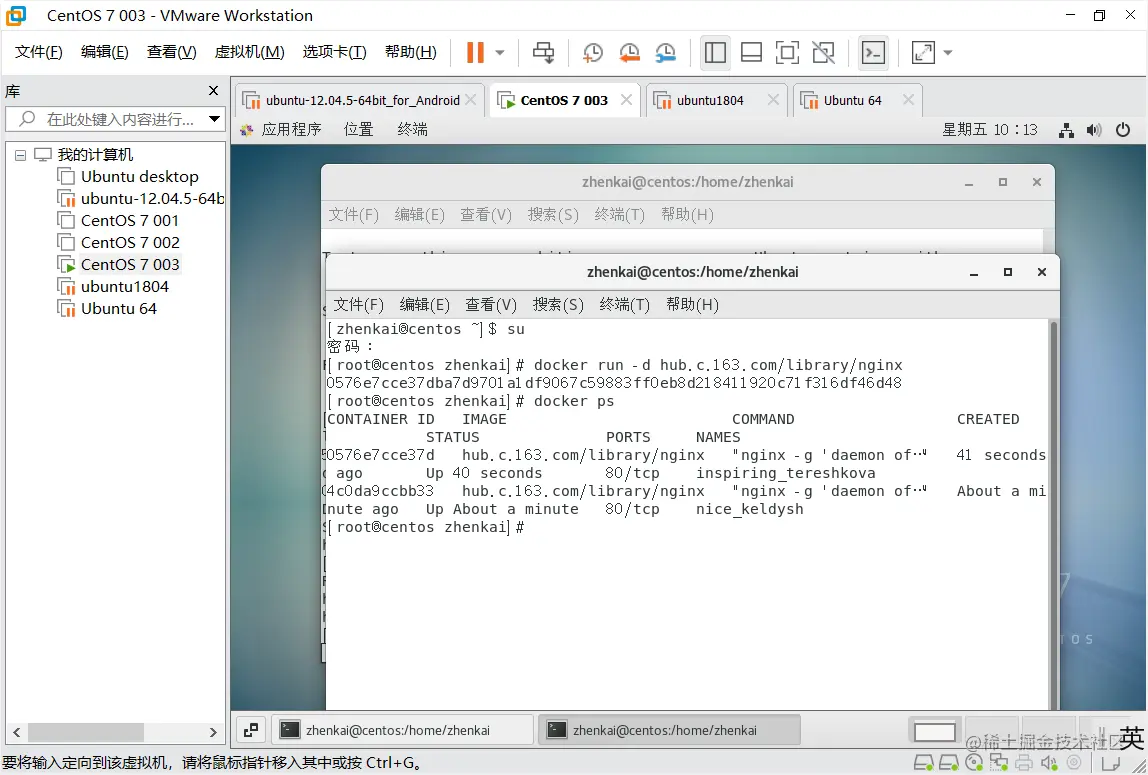Click the front terminal vertical scrollbar

click(x=1054, y=512)
